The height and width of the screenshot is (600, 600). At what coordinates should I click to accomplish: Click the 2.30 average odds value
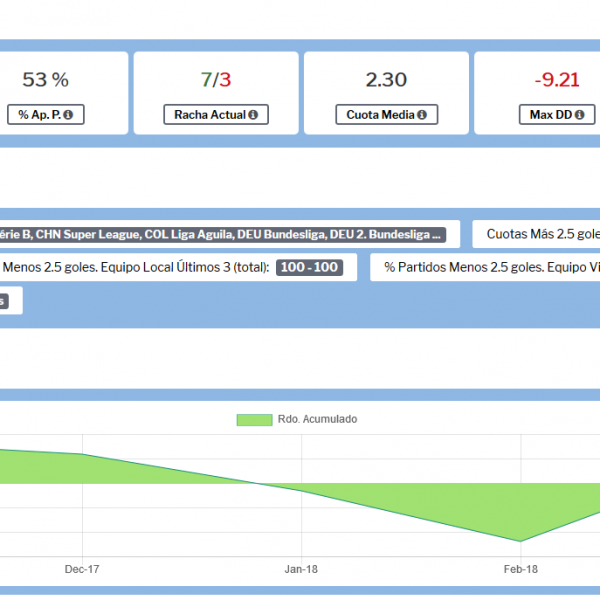386,80
